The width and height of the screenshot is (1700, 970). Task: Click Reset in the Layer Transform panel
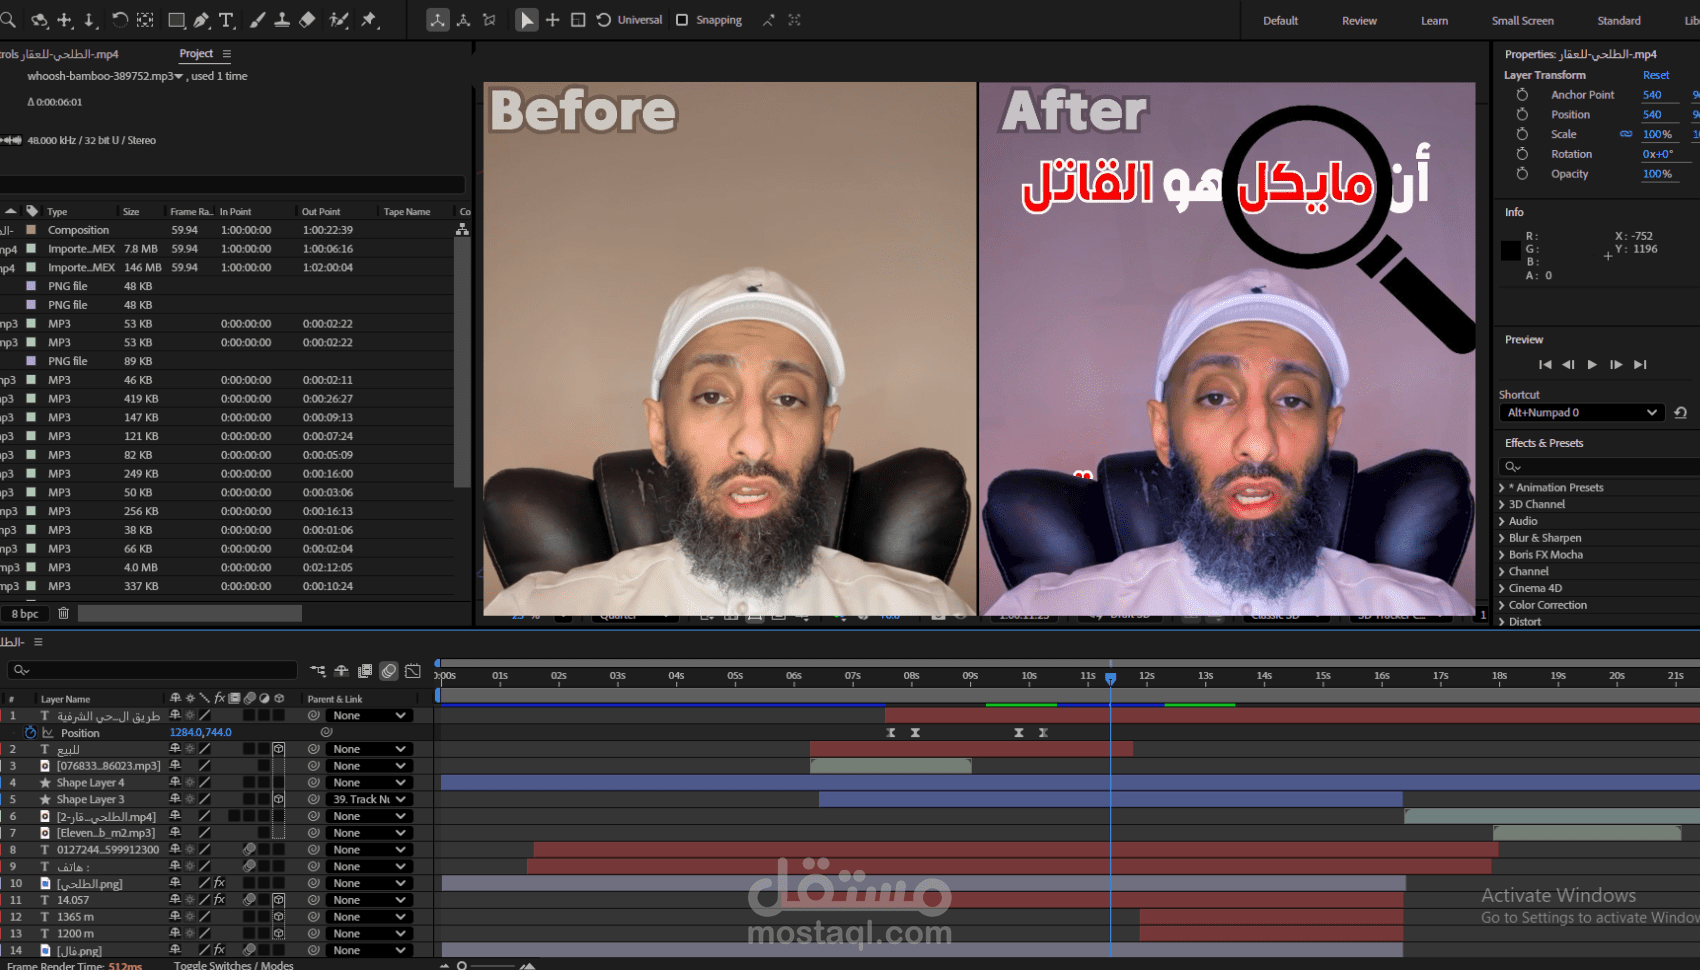(1656, 75)
